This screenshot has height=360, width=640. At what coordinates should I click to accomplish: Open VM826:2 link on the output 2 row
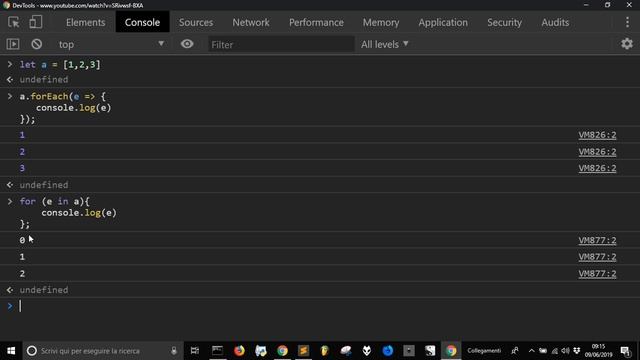pos(597,152)
